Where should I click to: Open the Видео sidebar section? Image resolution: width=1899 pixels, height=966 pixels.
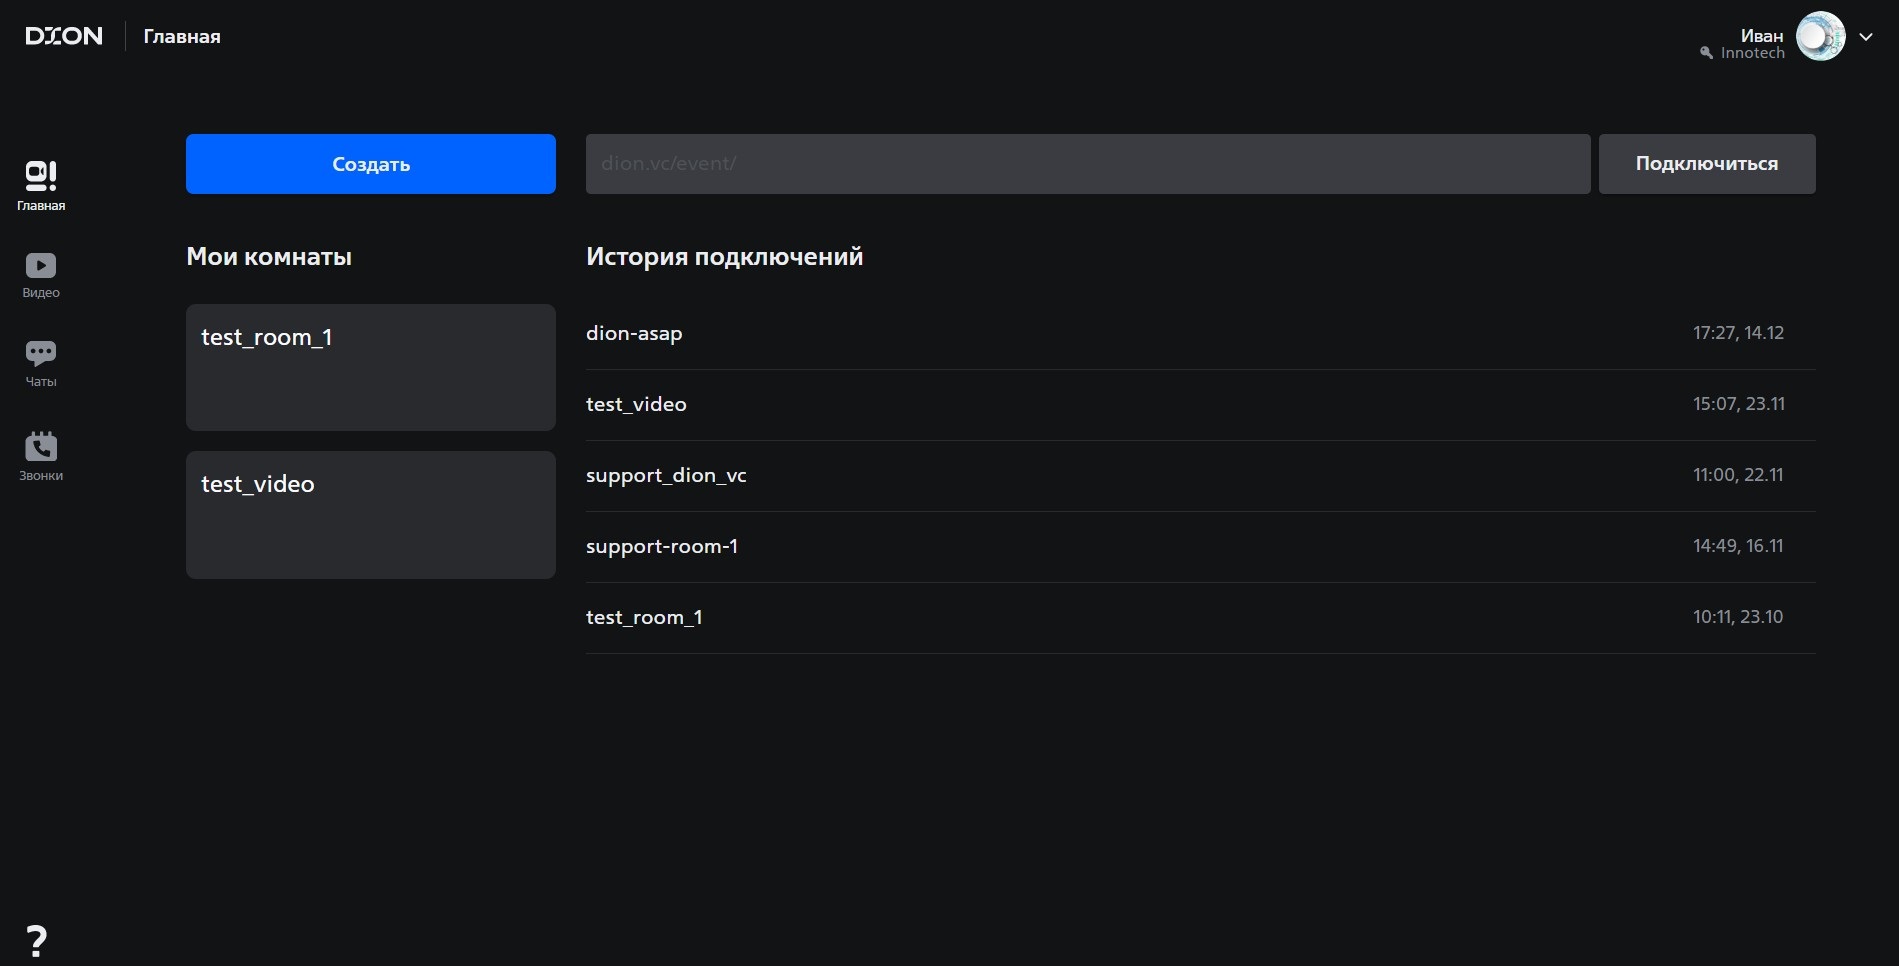41,276
